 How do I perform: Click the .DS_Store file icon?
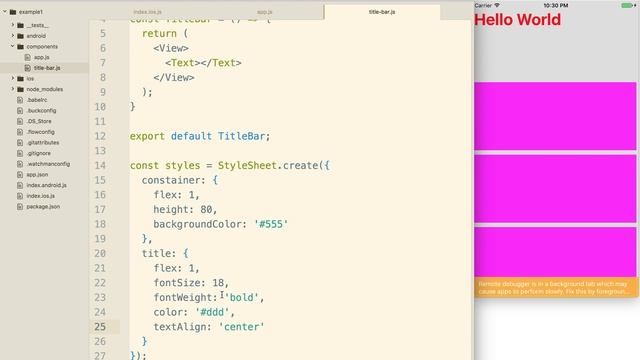point(20,121)
